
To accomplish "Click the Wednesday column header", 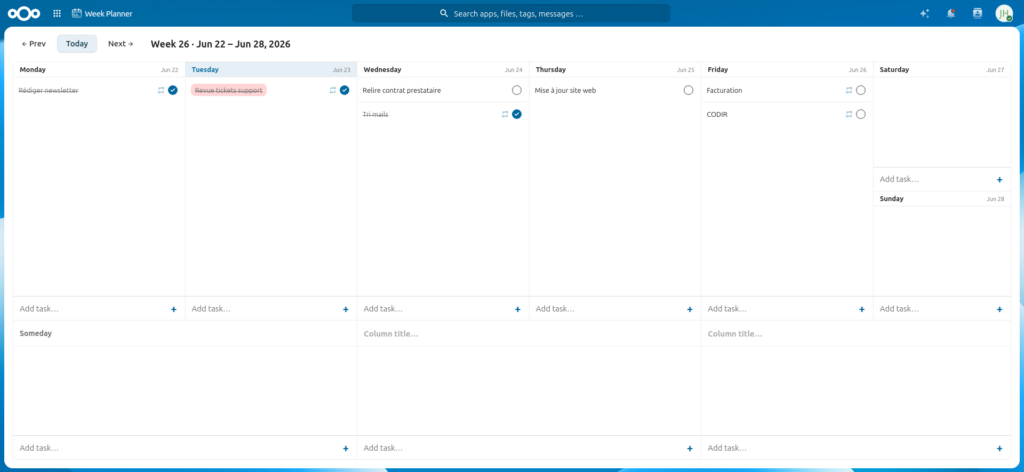I will pos(443,69).
